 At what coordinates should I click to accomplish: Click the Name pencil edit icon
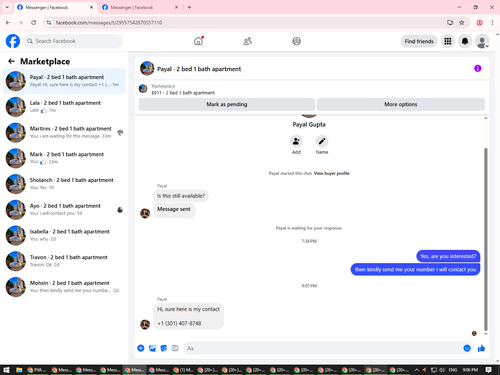(x=322, y=141)
